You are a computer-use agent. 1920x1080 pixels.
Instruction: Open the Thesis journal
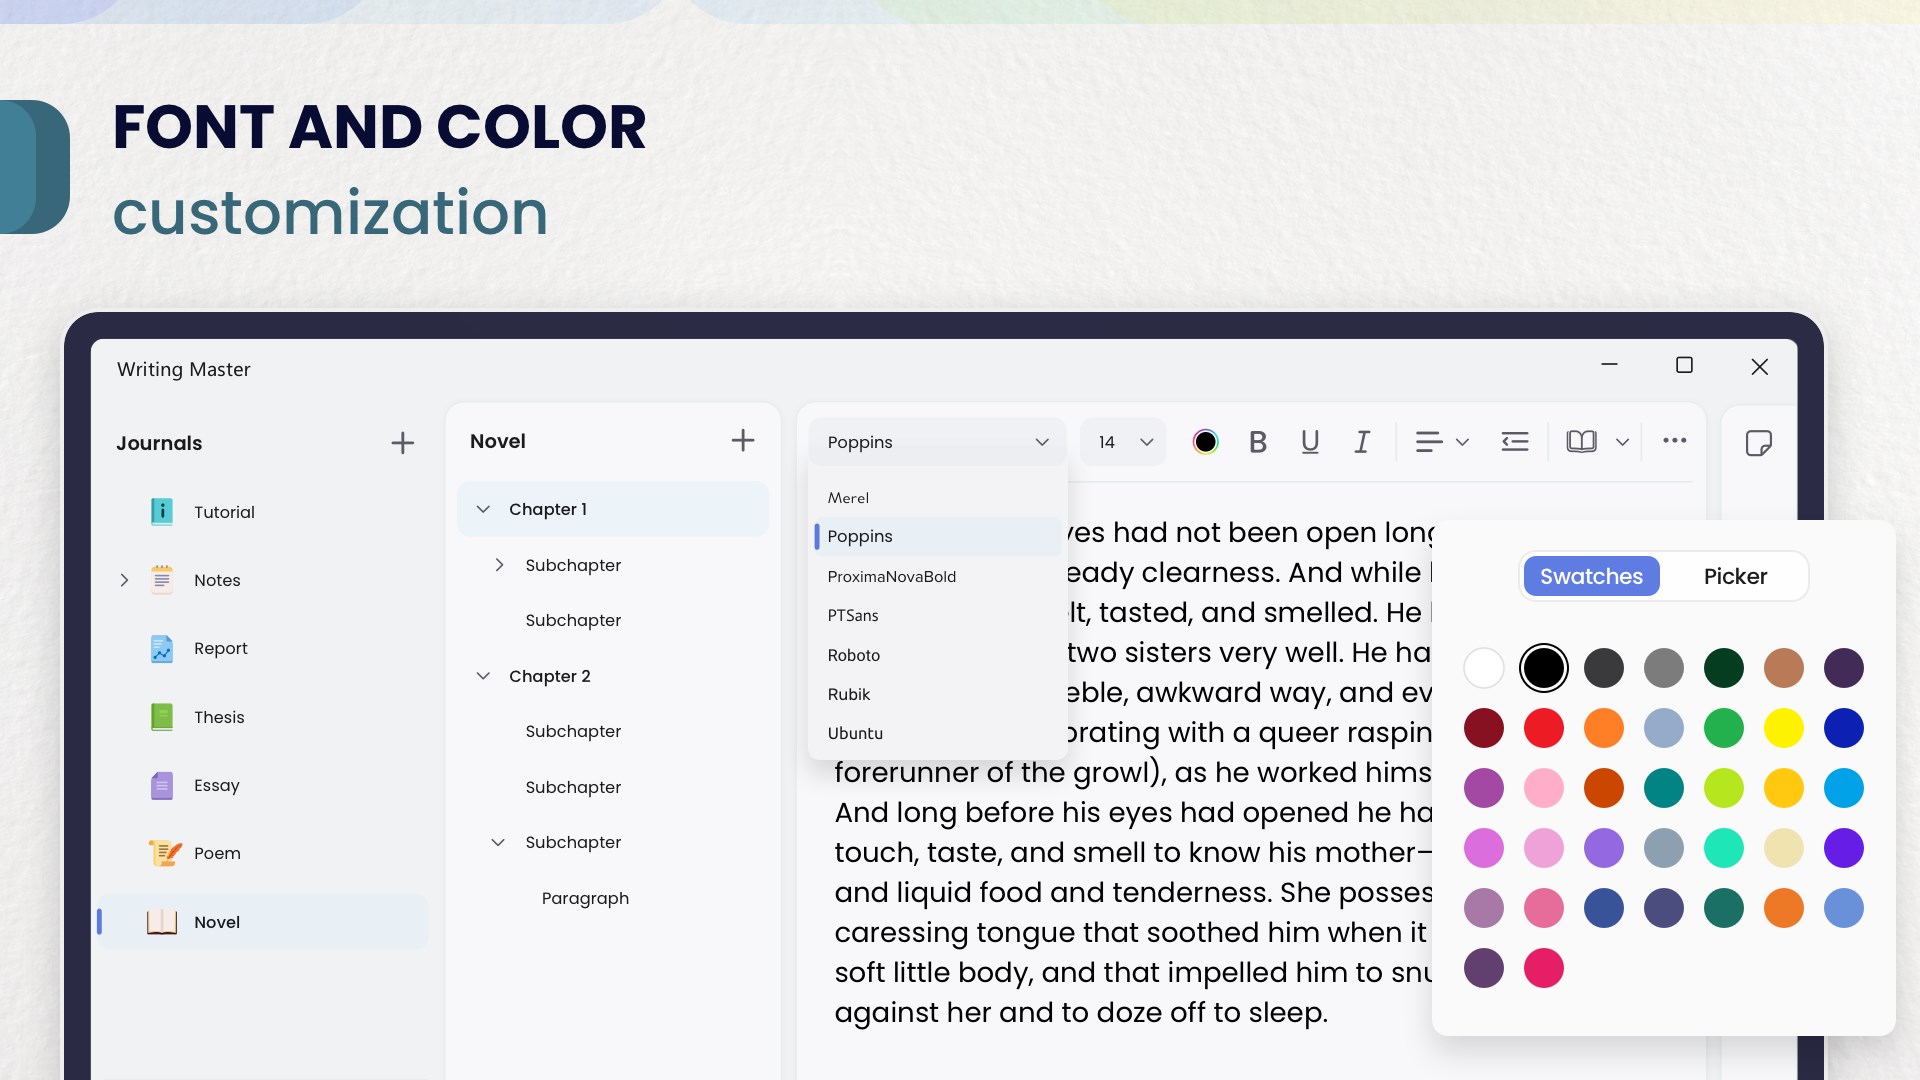coord(219,717)
